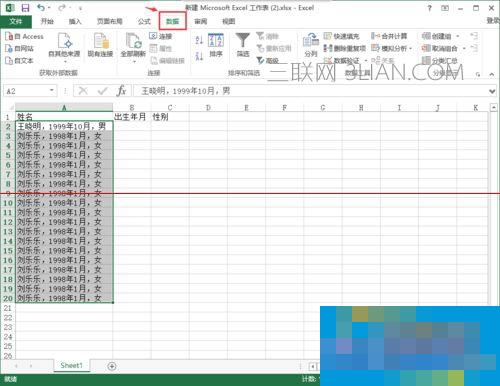Click cell B1 出生年月
The height and width of the screenshot is (386, 500).
132,117
